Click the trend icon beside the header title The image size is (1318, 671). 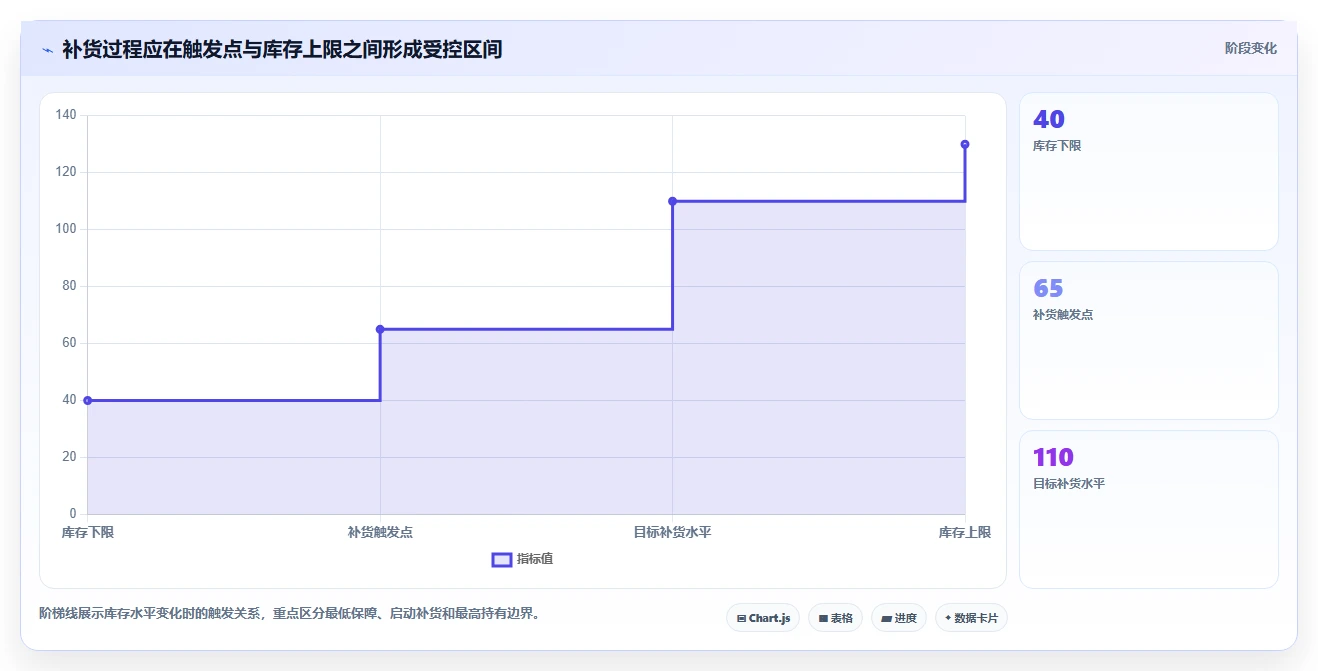click(x=47, y=50)
